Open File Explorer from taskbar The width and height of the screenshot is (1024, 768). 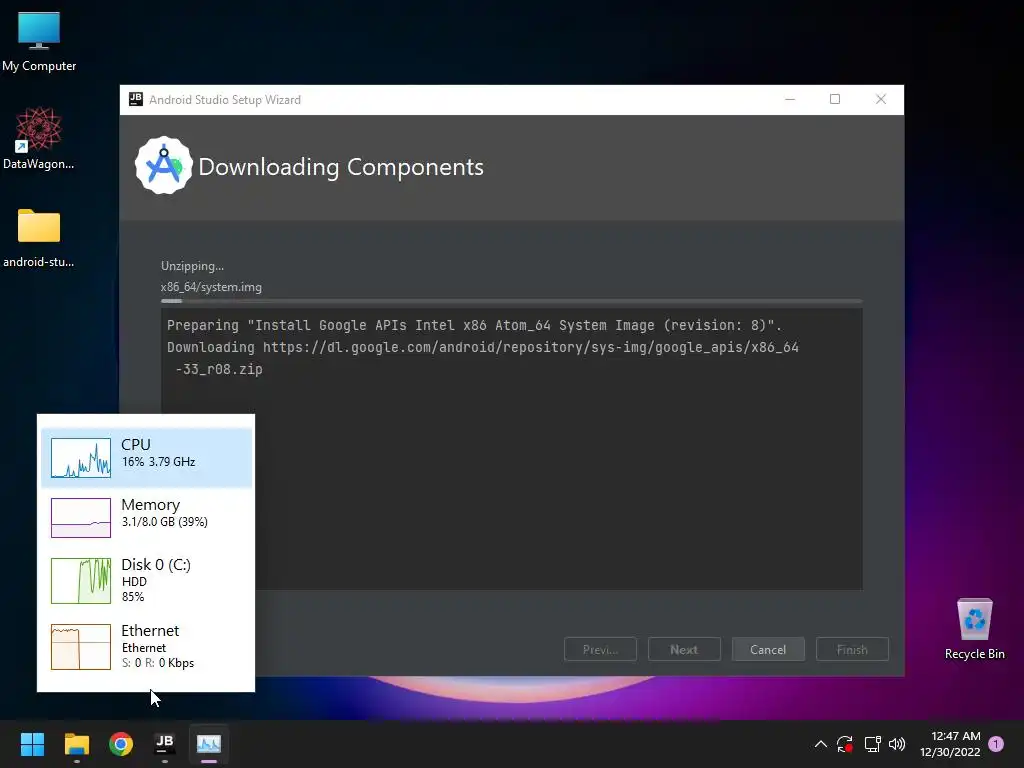click(x=76, y=744)
